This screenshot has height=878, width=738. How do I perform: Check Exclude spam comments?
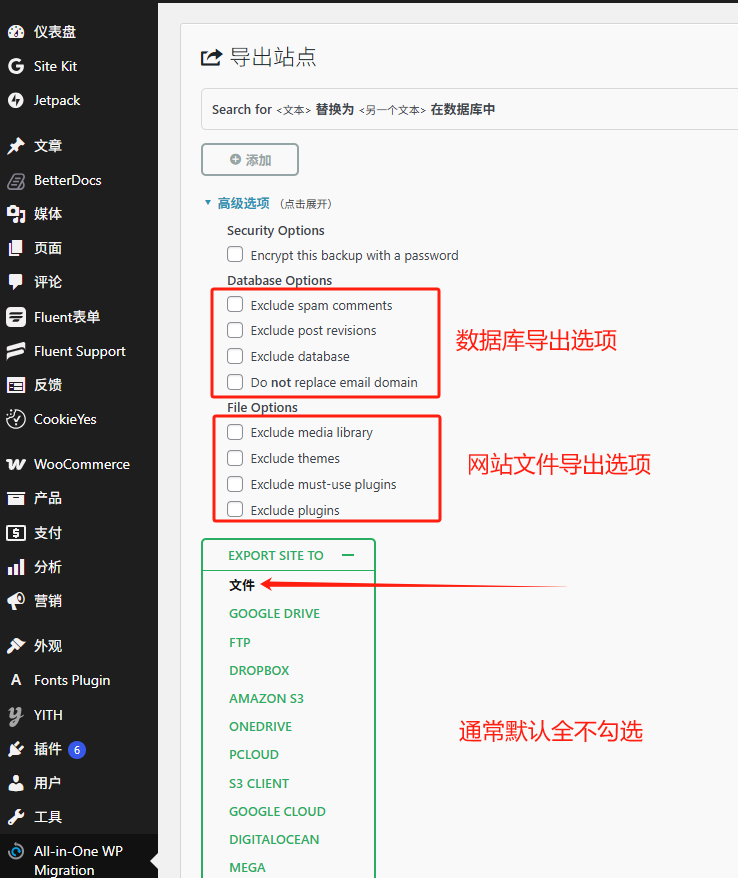(235, 304)
